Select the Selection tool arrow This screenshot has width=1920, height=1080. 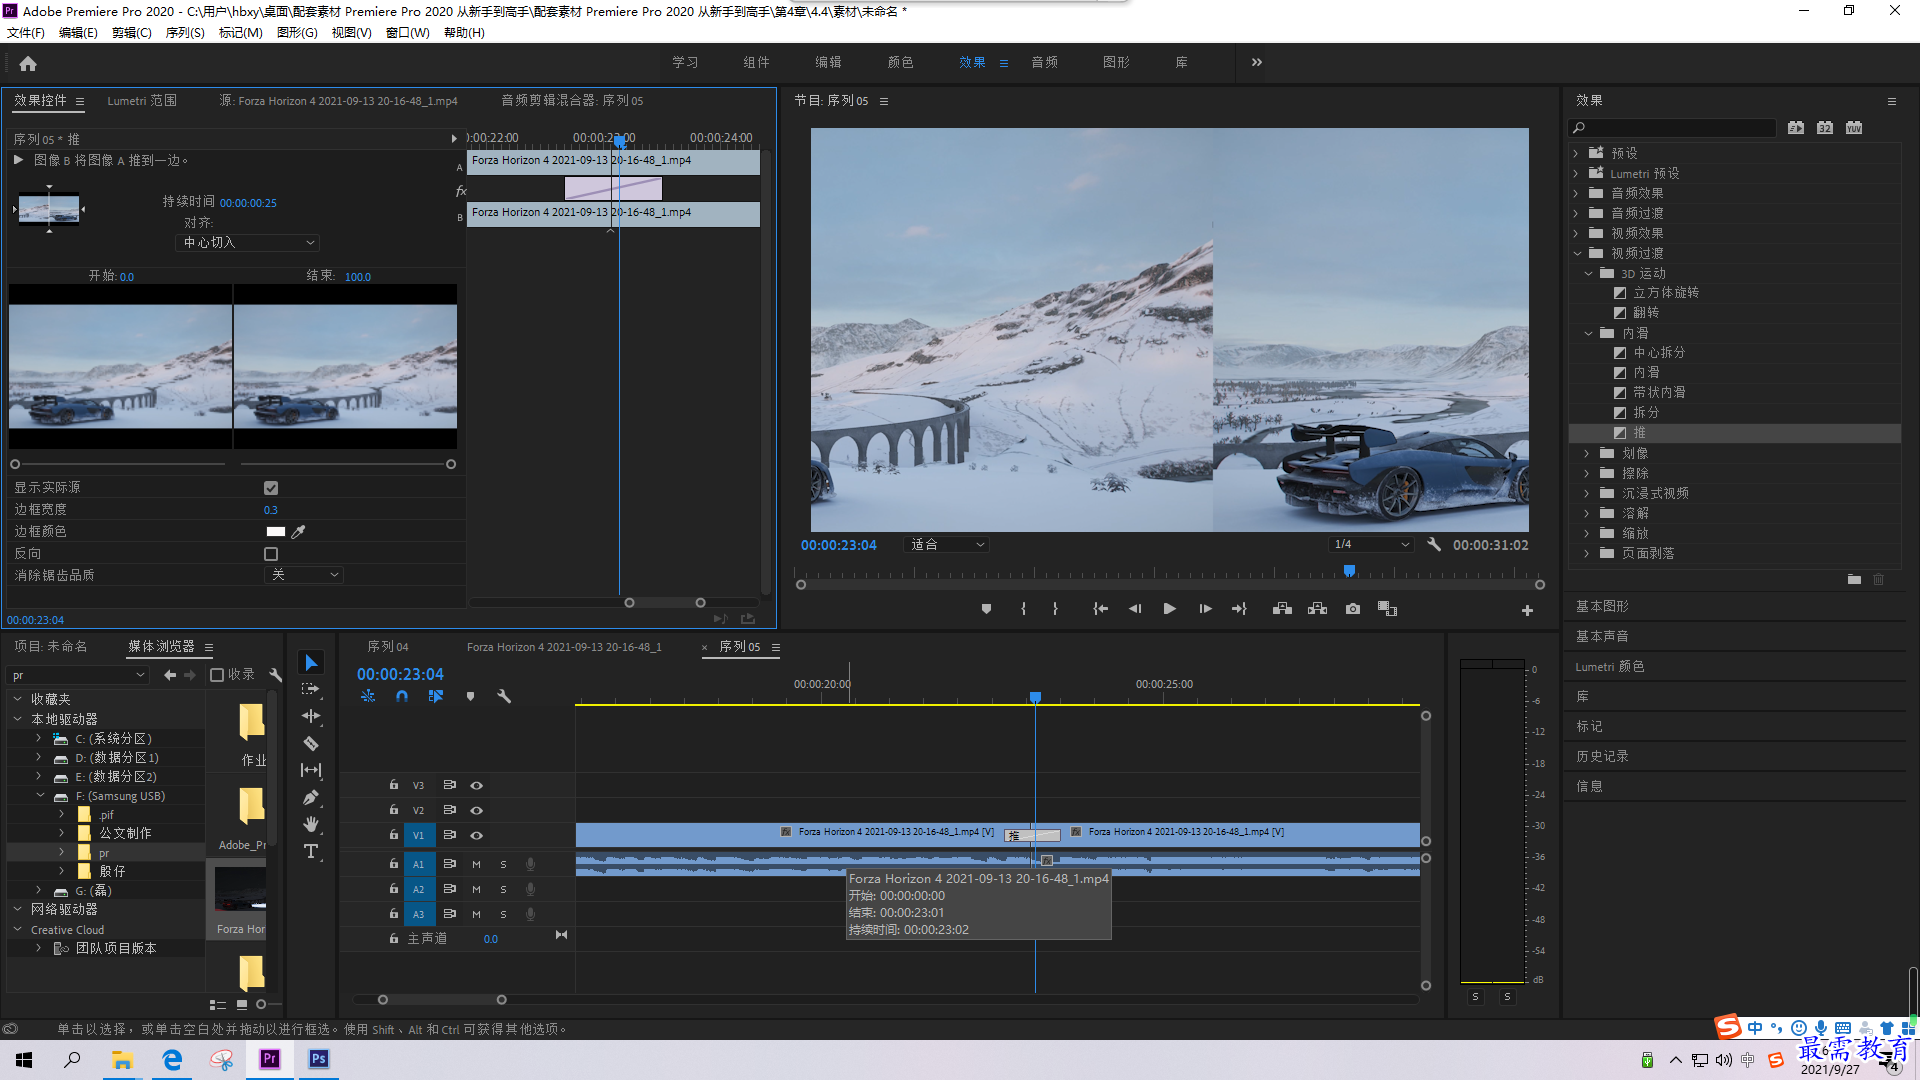coord(311,663)
